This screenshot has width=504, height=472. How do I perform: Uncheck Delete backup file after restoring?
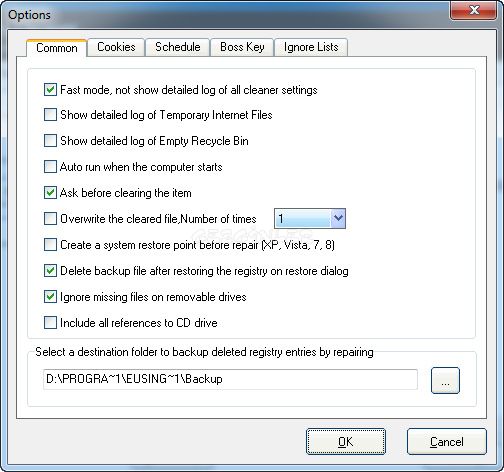[x=50, y=271]
